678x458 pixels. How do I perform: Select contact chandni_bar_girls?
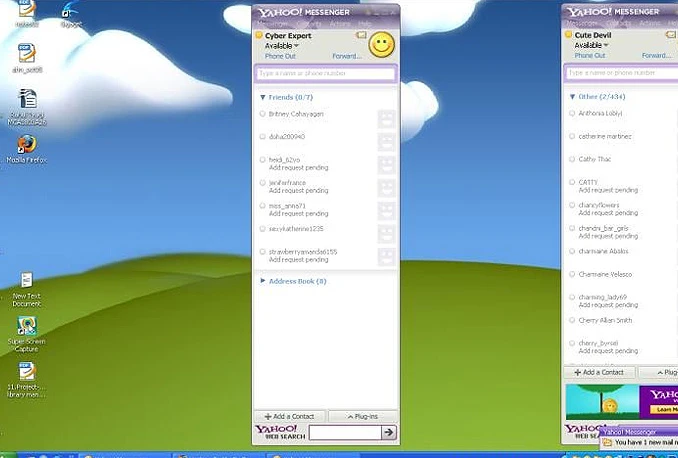tap(603, 228)
